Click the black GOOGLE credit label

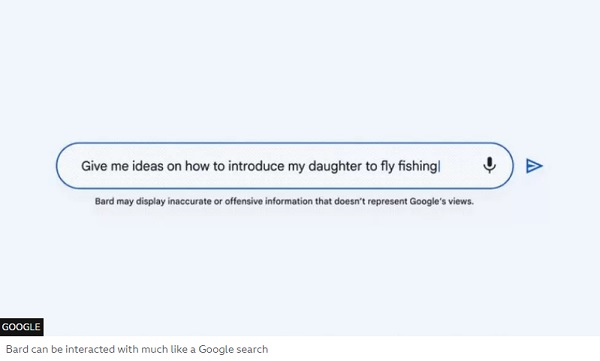click(21, 327)
